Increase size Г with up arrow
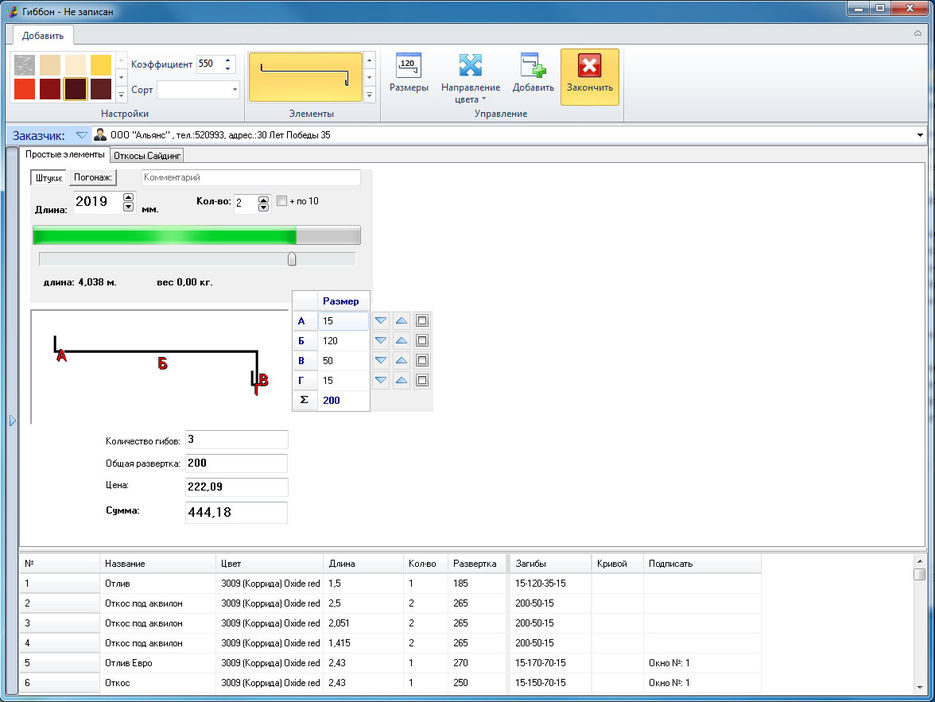The image size is (935, 702). 401,380
